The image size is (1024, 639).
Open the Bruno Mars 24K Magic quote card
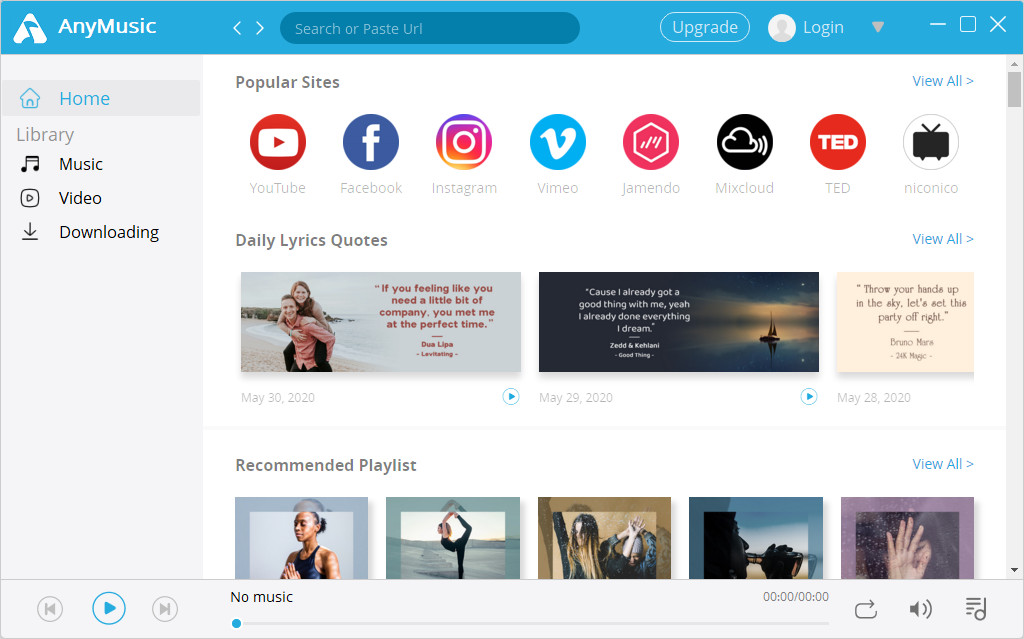(x=905, y=322)
